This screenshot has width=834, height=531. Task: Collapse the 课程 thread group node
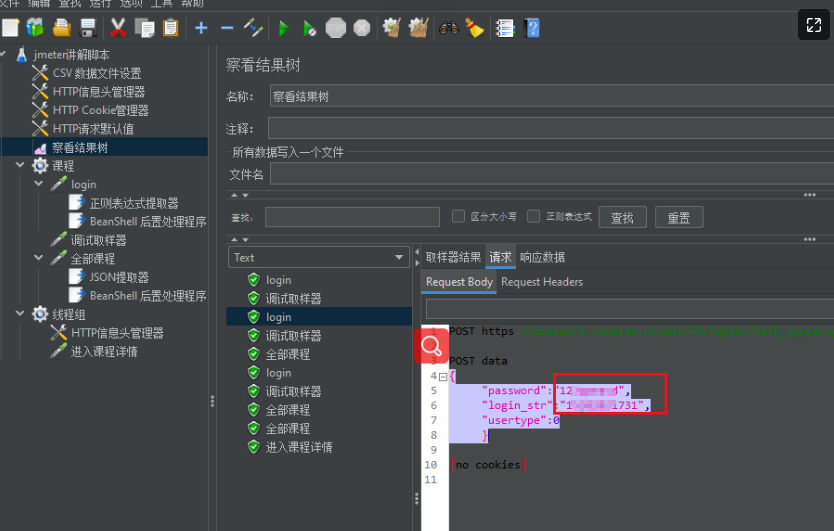[x=20, y=165]
